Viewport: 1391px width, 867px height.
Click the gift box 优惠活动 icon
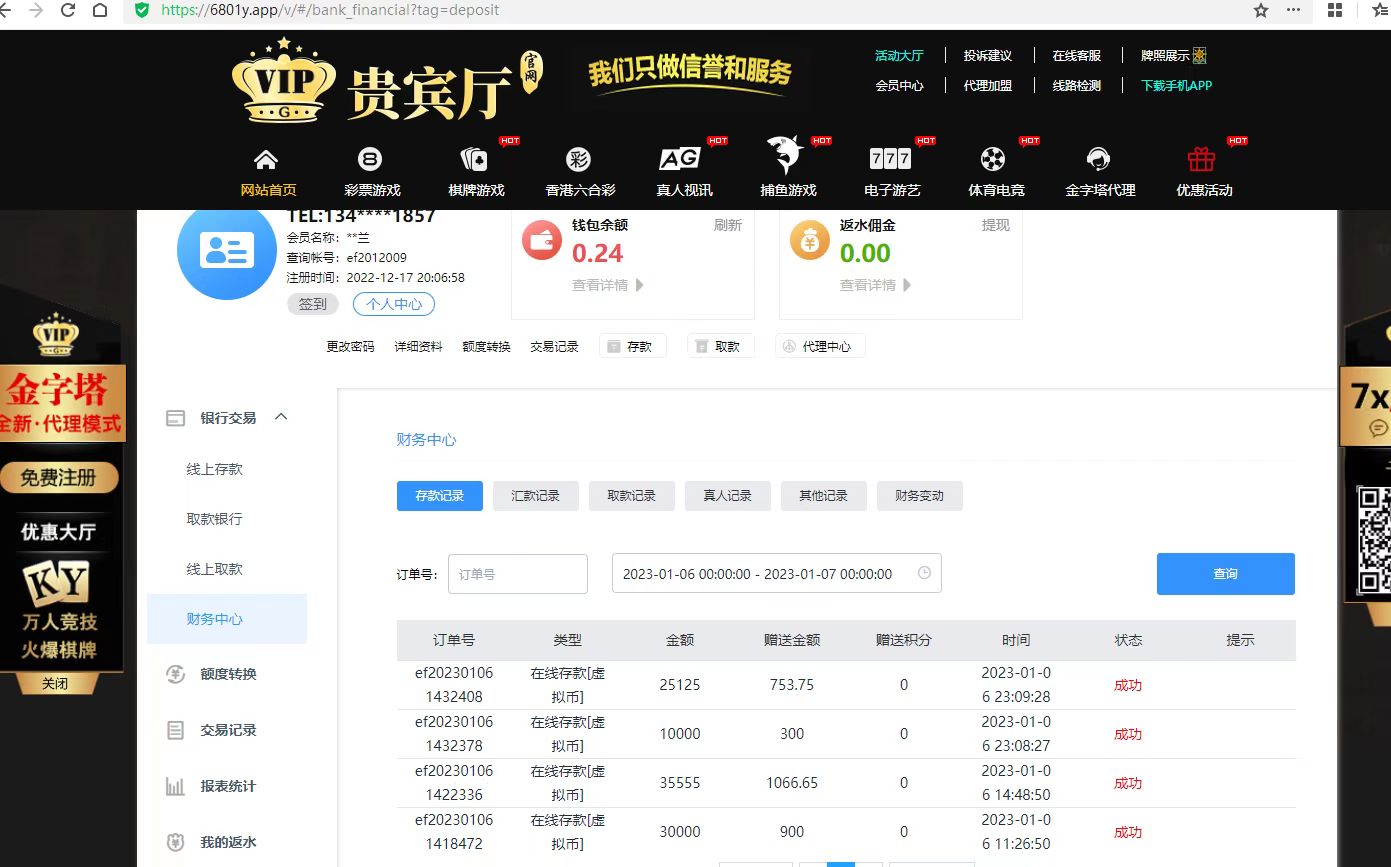coord(1201,160)
